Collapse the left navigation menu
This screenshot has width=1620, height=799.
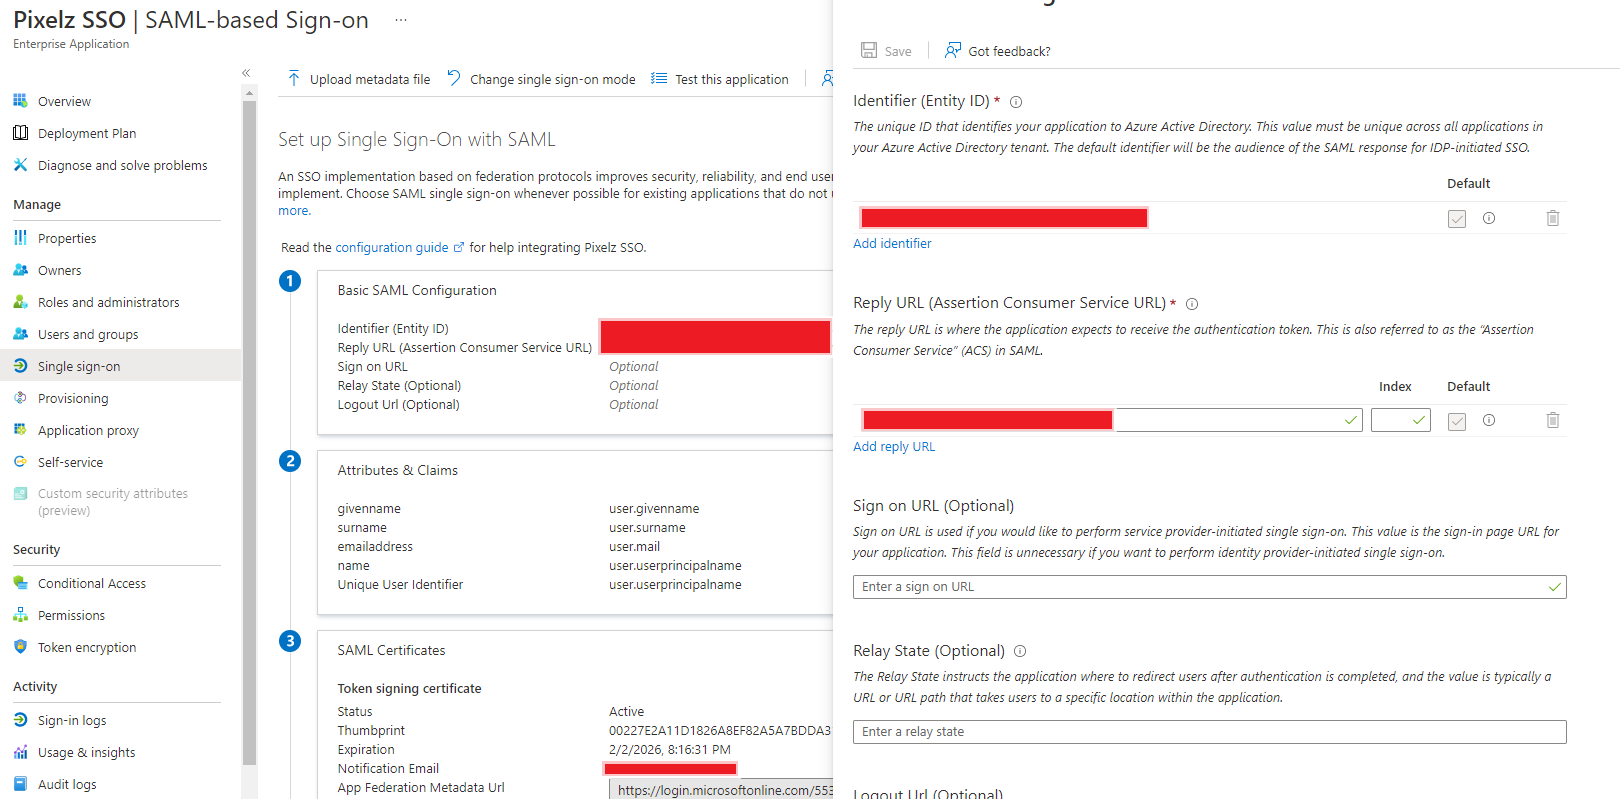246,73
